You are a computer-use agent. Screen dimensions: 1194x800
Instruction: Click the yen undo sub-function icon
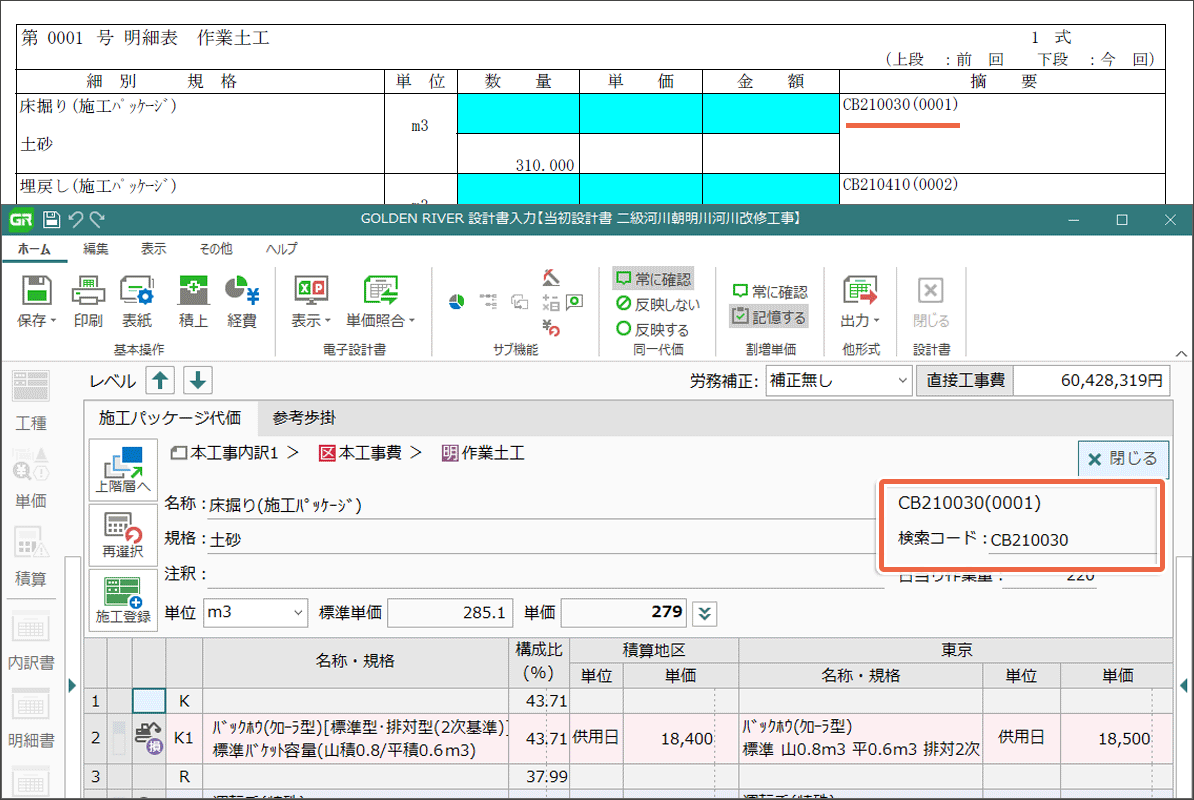[551, 328]
